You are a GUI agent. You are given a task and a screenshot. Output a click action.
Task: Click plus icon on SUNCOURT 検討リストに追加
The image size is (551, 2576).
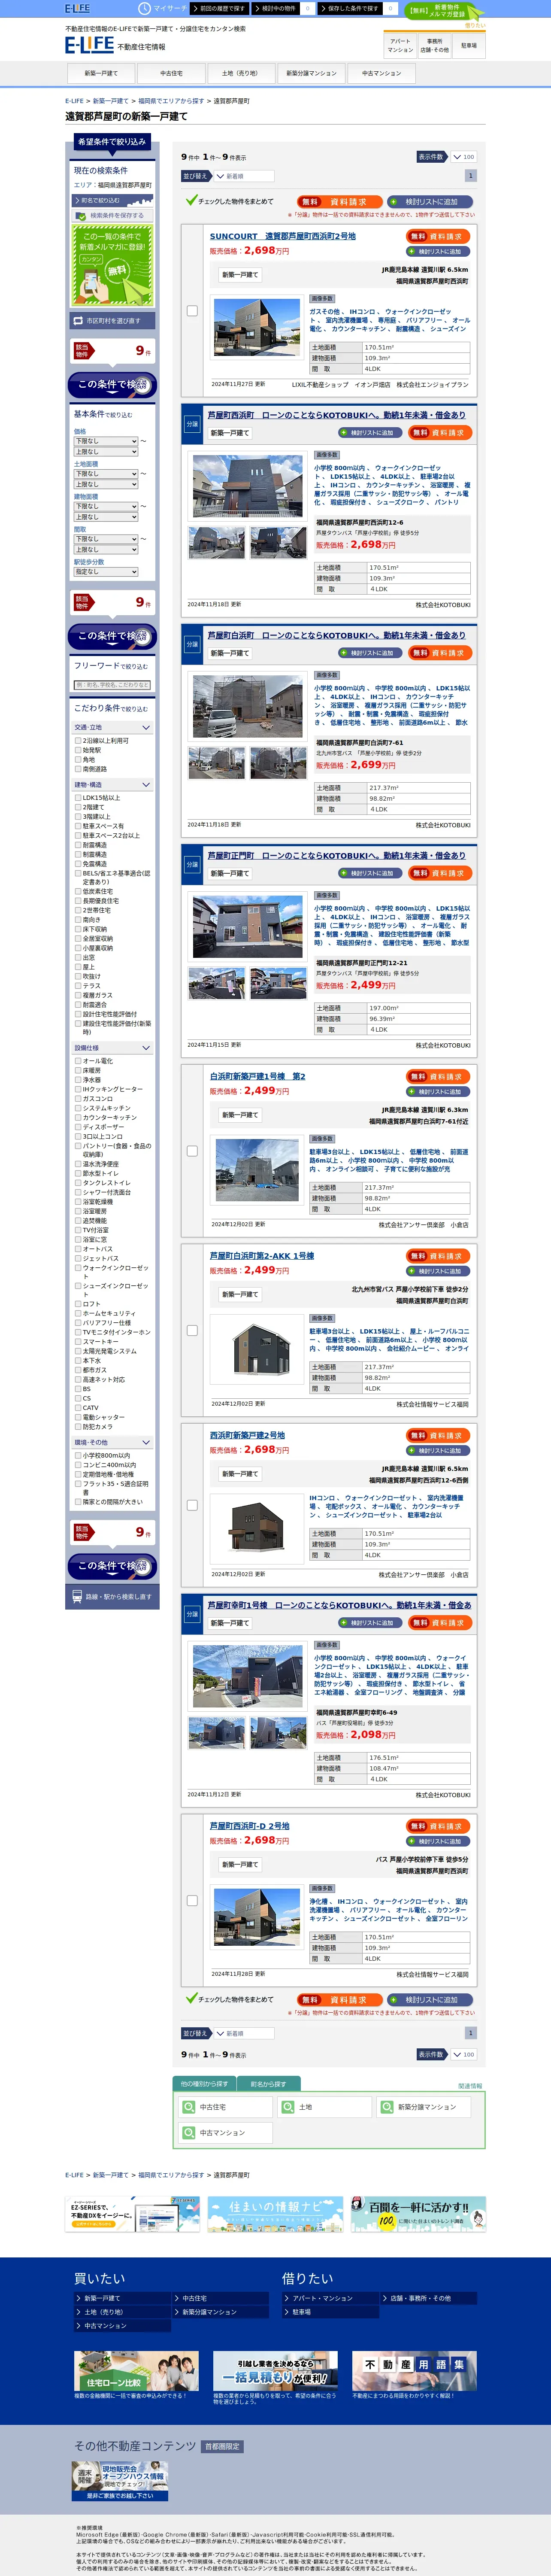412,251
